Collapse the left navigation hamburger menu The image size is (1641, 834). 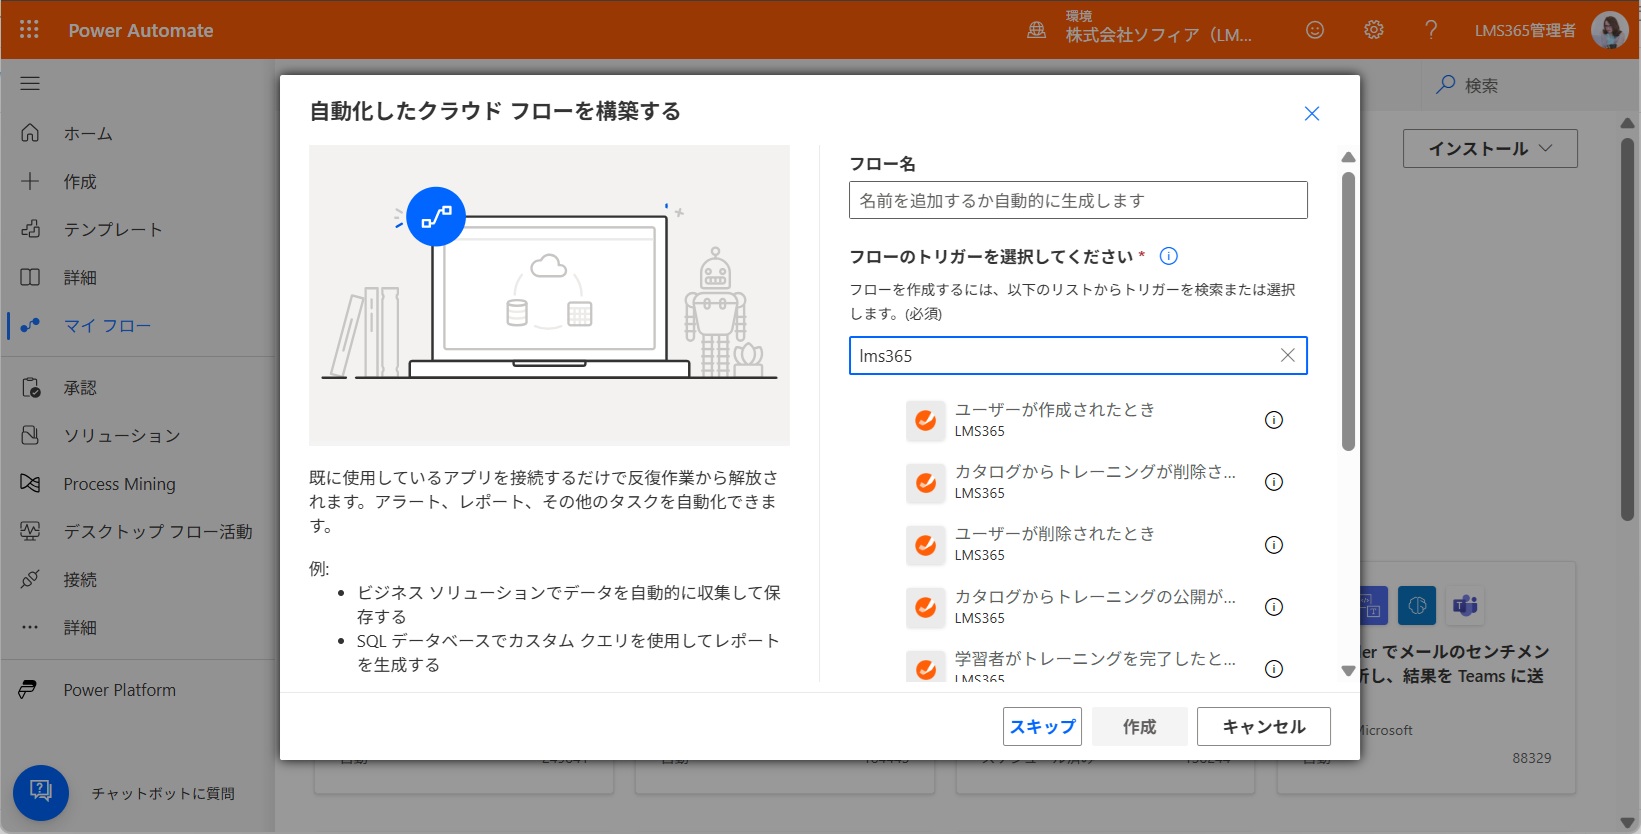click(x=30, y=83)
